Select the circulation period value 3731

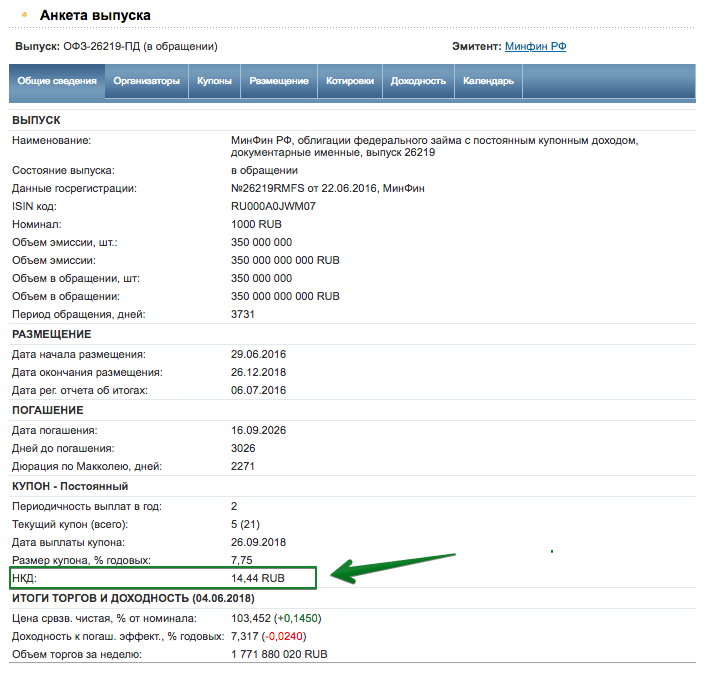coord(243,314)
